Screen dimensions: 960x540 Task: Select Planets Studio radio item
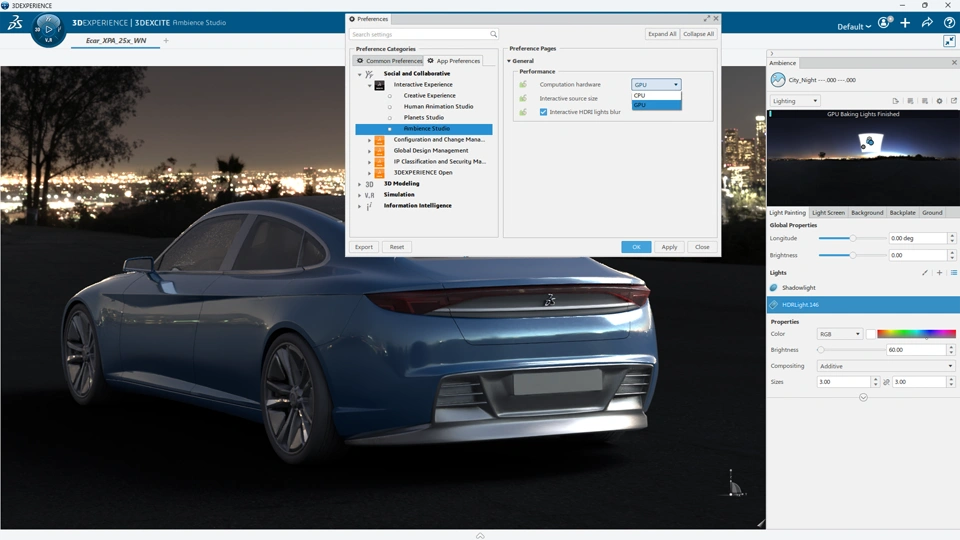[x=389, y=118]
